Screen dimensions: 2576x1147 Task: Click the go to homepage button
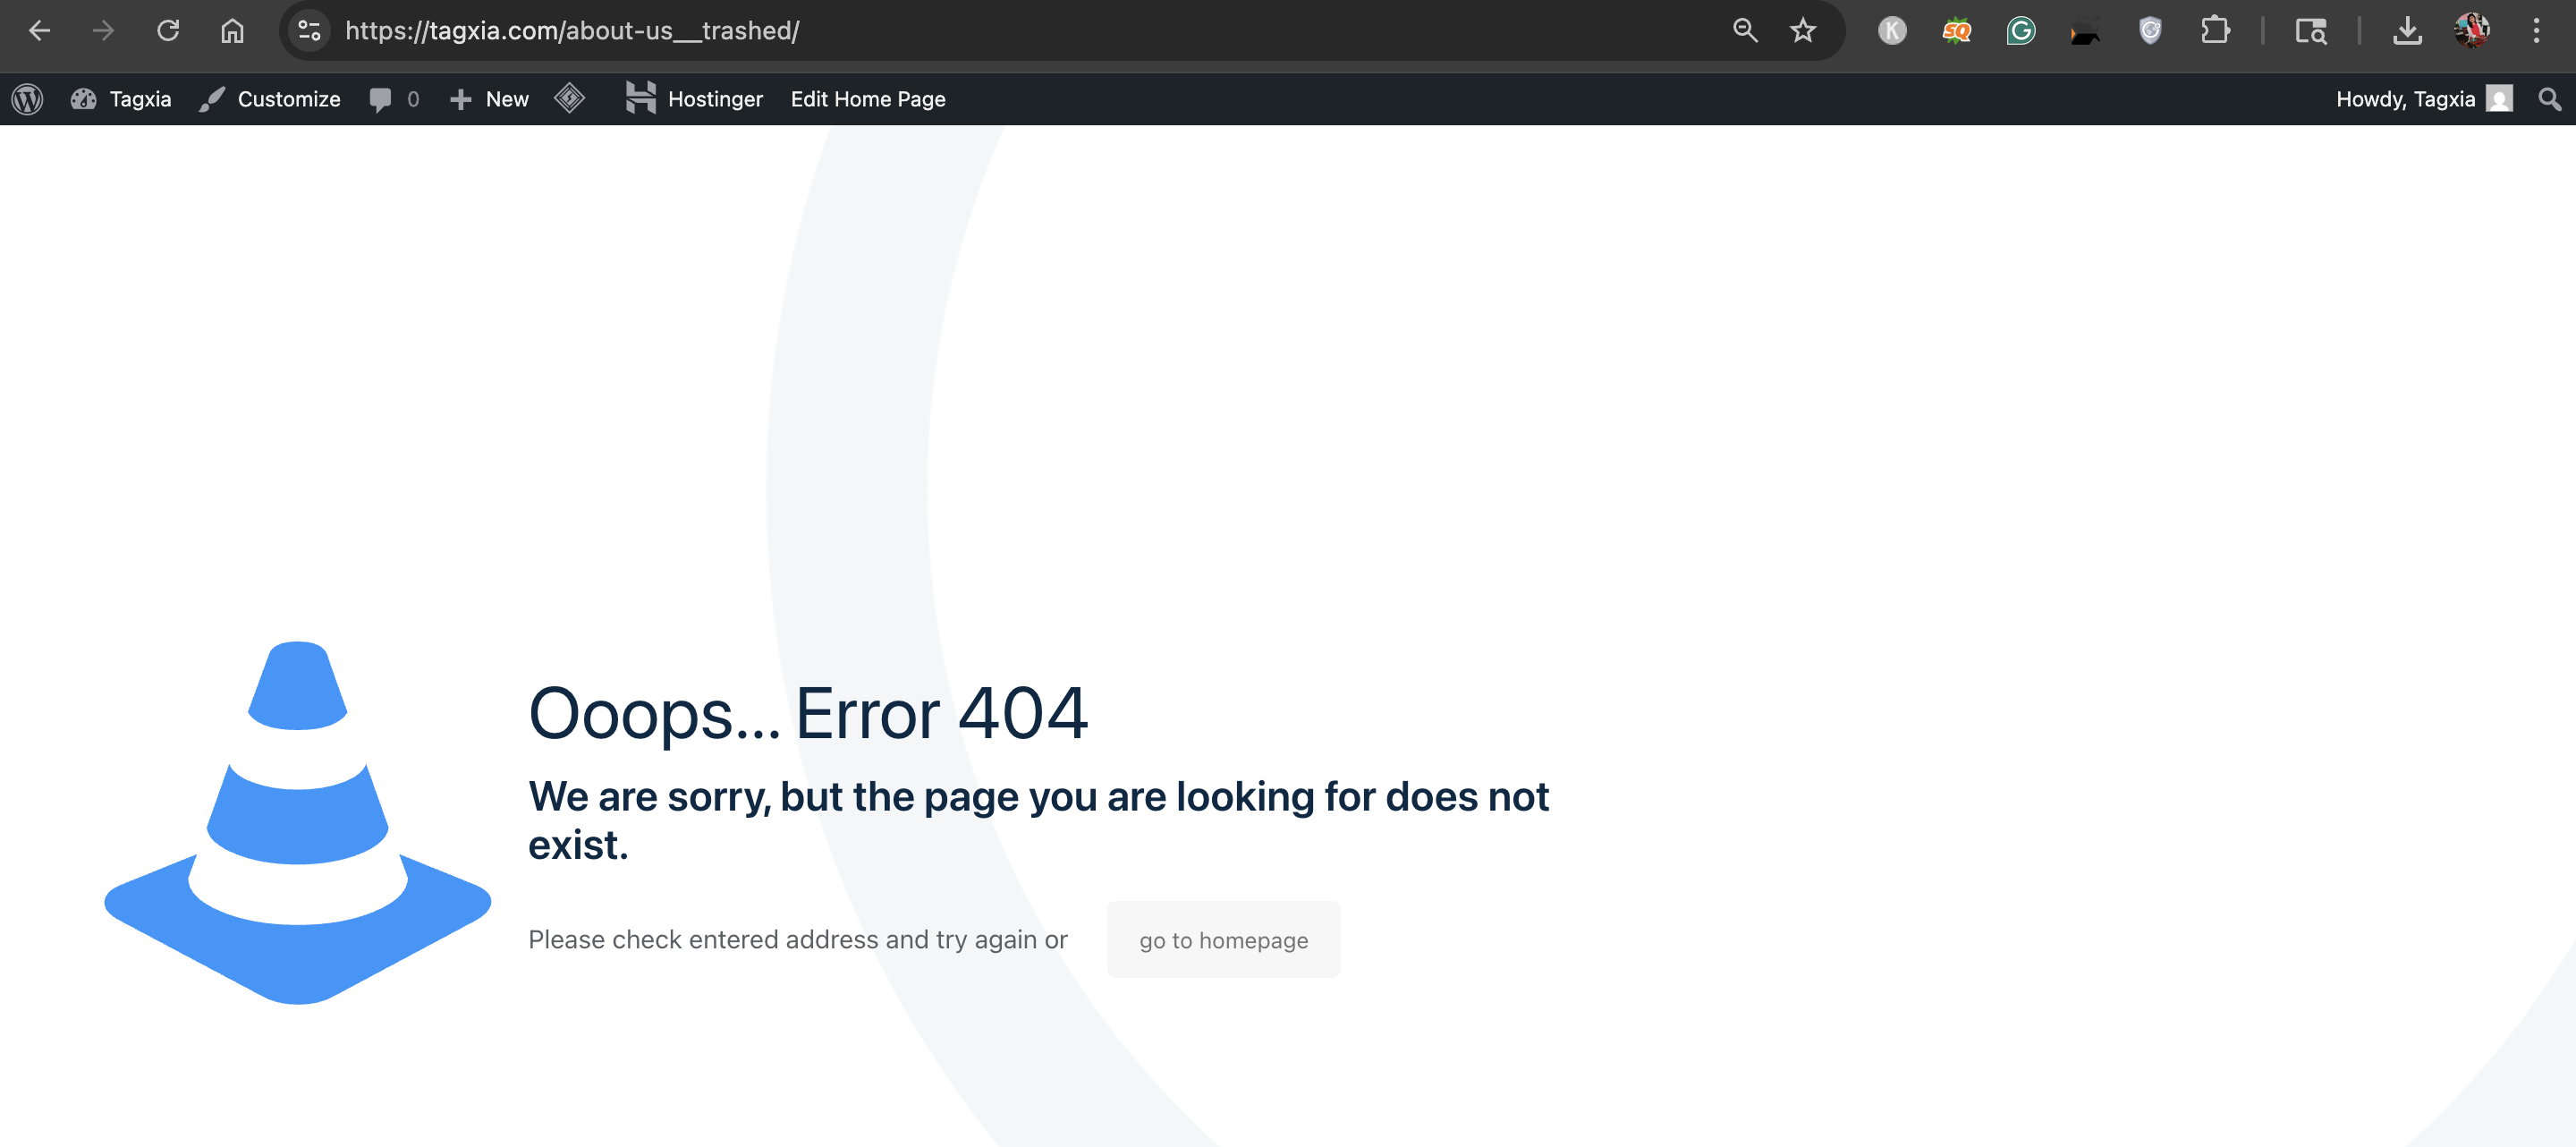[x=1222, y=940]
